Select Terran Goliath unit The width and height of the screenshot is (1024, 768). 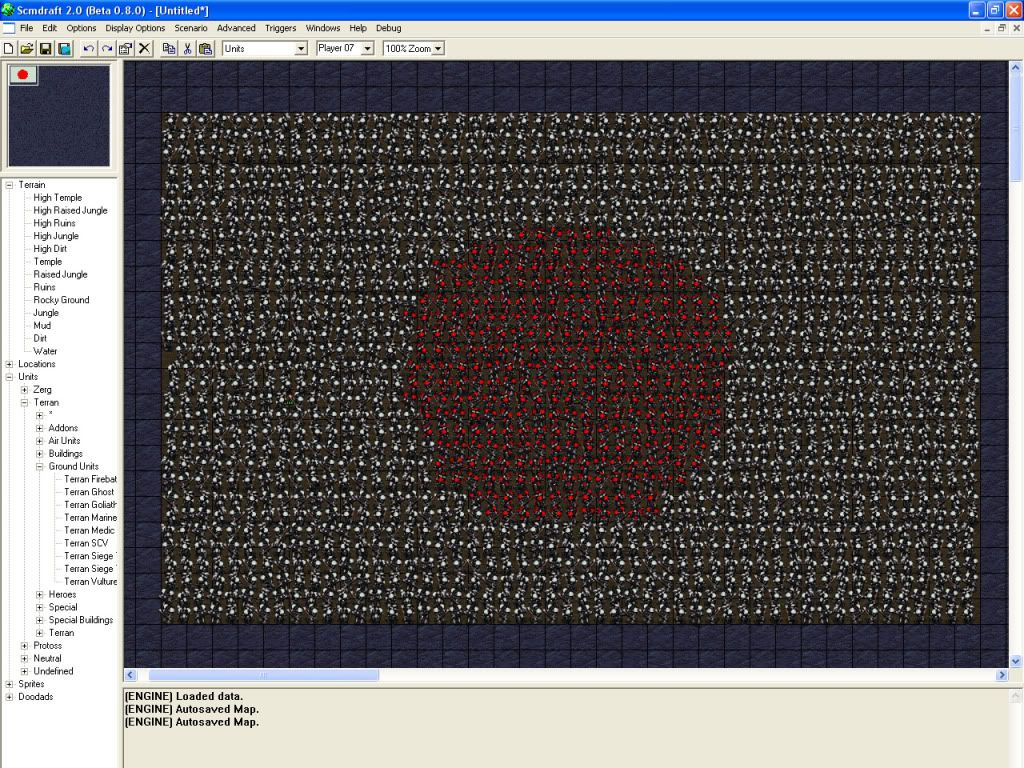[x=90, y=505]
